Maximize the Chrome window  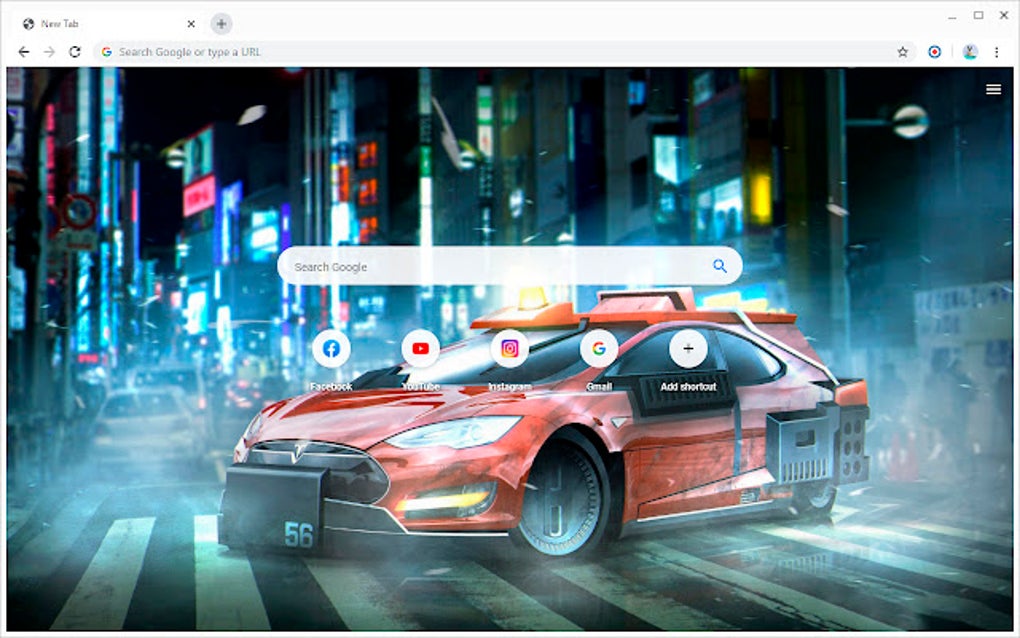pyautogui.click(x=978, y=16)
